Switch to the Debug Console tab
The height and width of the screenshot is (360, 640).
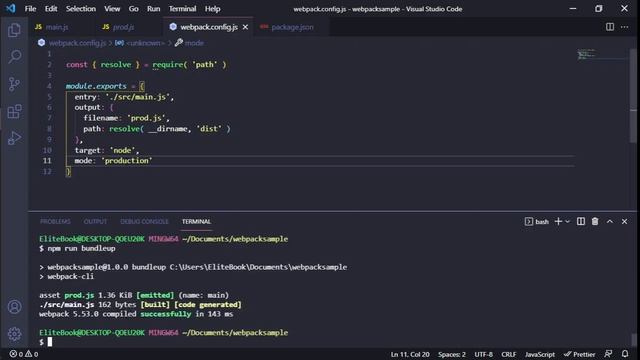pyautogui.click(x=144, y=221)
